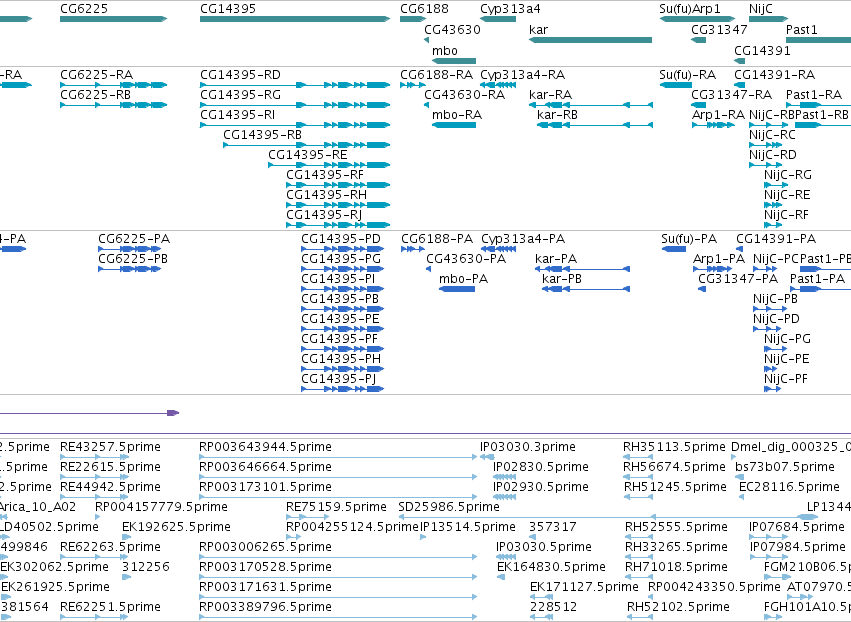Select transcript CG14395-RF
The height and width of the screenshot is (622, 851).
click(x=325, y=175)
